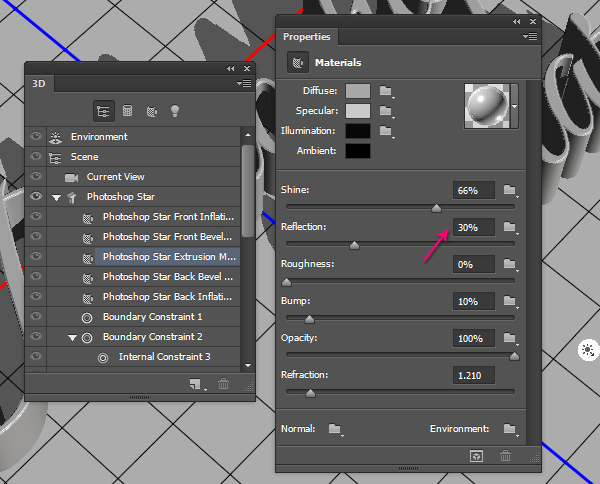Select Photoshop Star Extrusion Material row
The width and height of the screenshot is (600, 484).
(x=169, y=257)
